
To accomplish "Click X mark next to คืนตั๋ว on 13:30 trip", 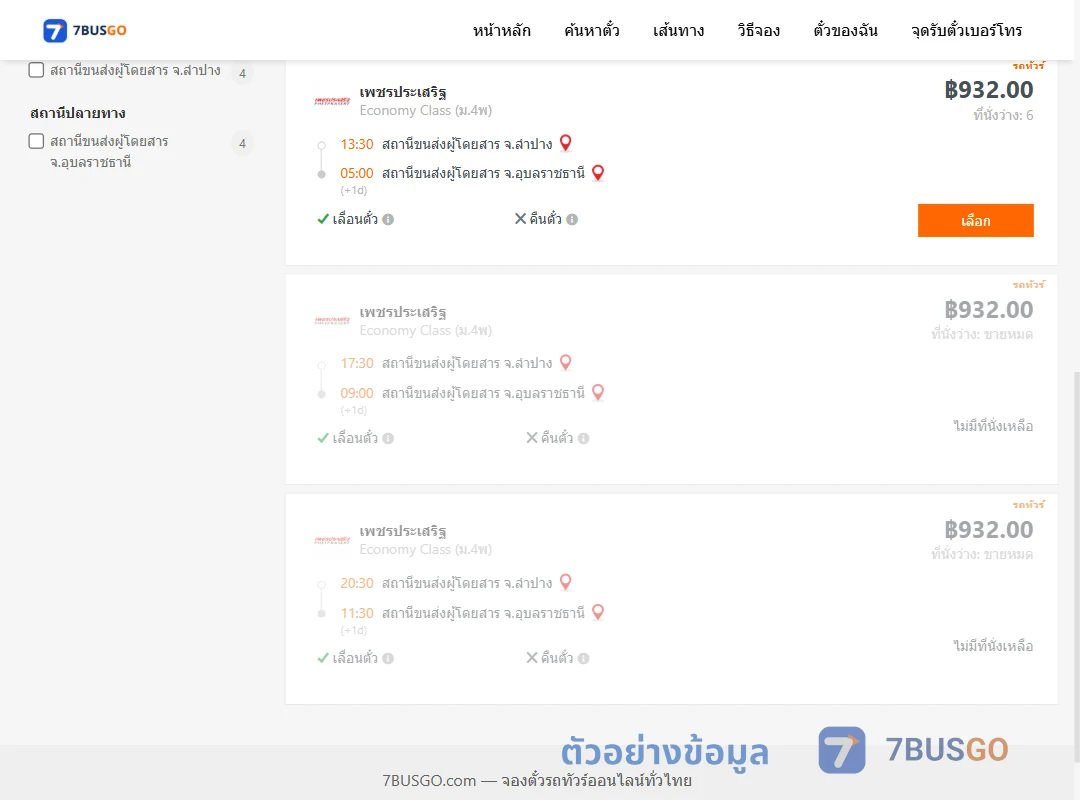I will (x=521, y=218).
